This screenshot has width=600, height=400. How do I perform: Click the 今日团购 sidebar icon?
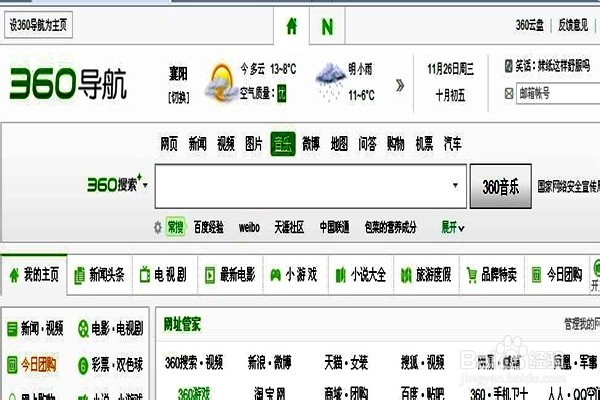click(x=12, y=365)
